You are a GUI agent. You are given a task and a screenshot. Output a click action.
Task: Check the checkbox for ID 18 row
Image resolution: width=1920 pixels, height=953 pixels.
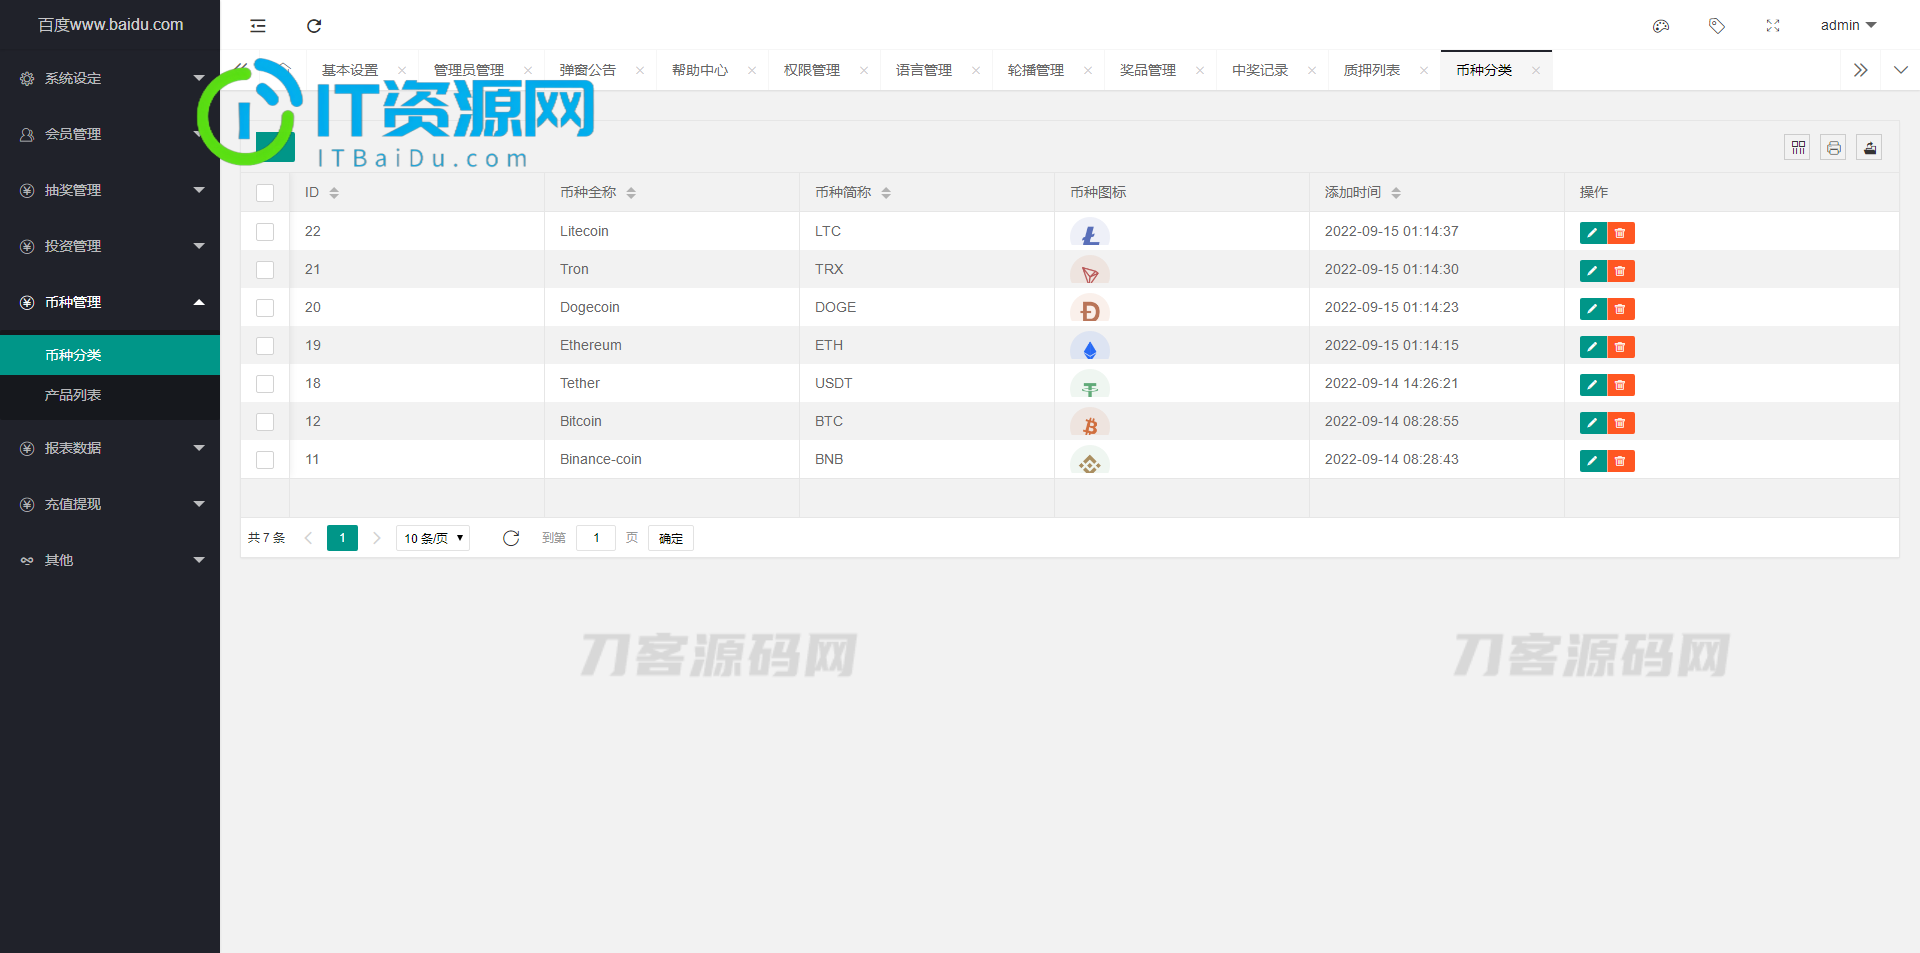pyautogui.click(x=265, y=384)
